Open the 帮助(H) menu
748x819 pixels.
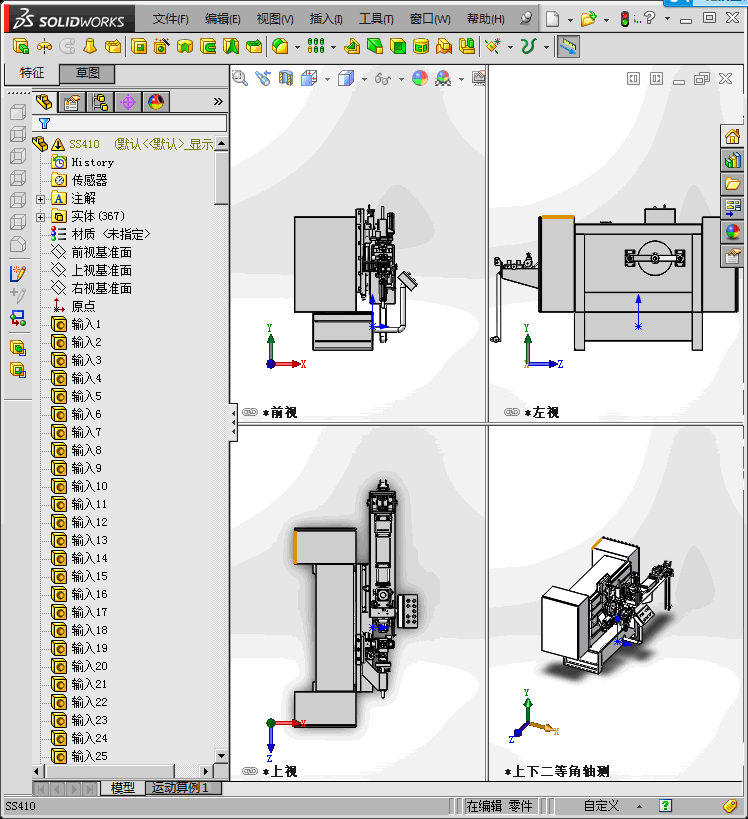click(x=486, y=19)
